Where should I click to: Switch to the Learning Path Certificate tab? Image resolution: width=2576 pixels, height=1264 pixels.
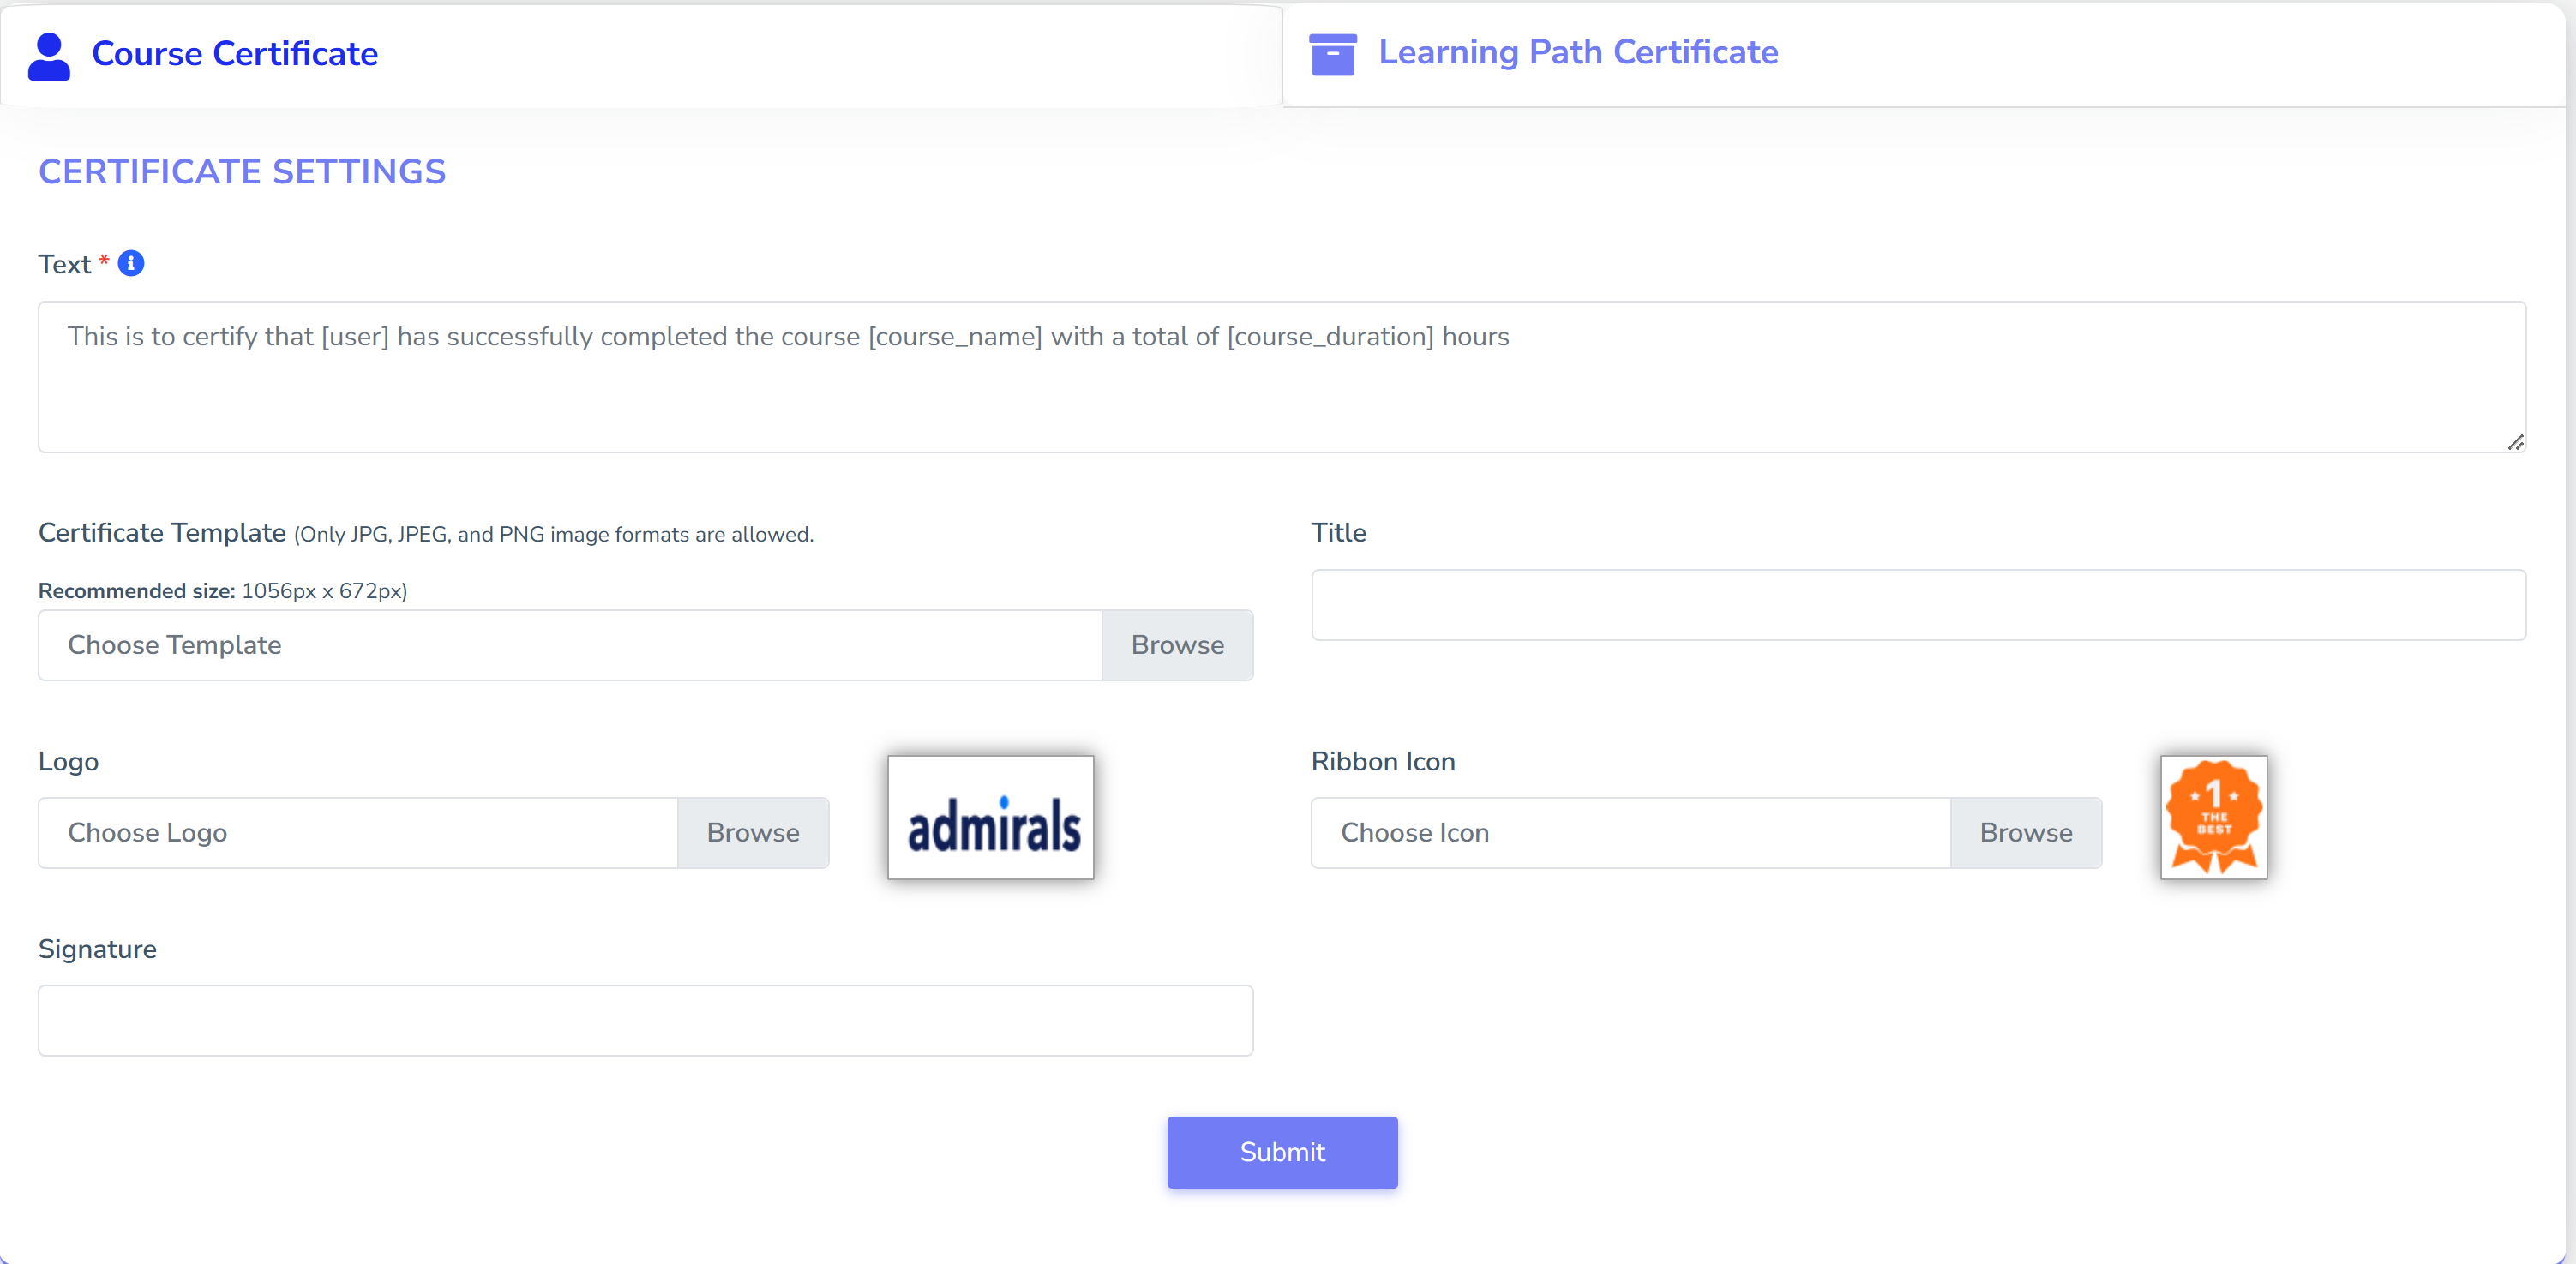point(1577,51)
